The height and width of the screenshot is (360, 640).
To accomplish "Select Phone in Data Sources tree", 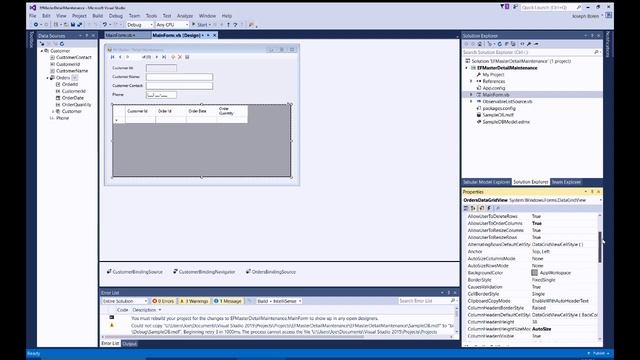I will tap(62, 118).
